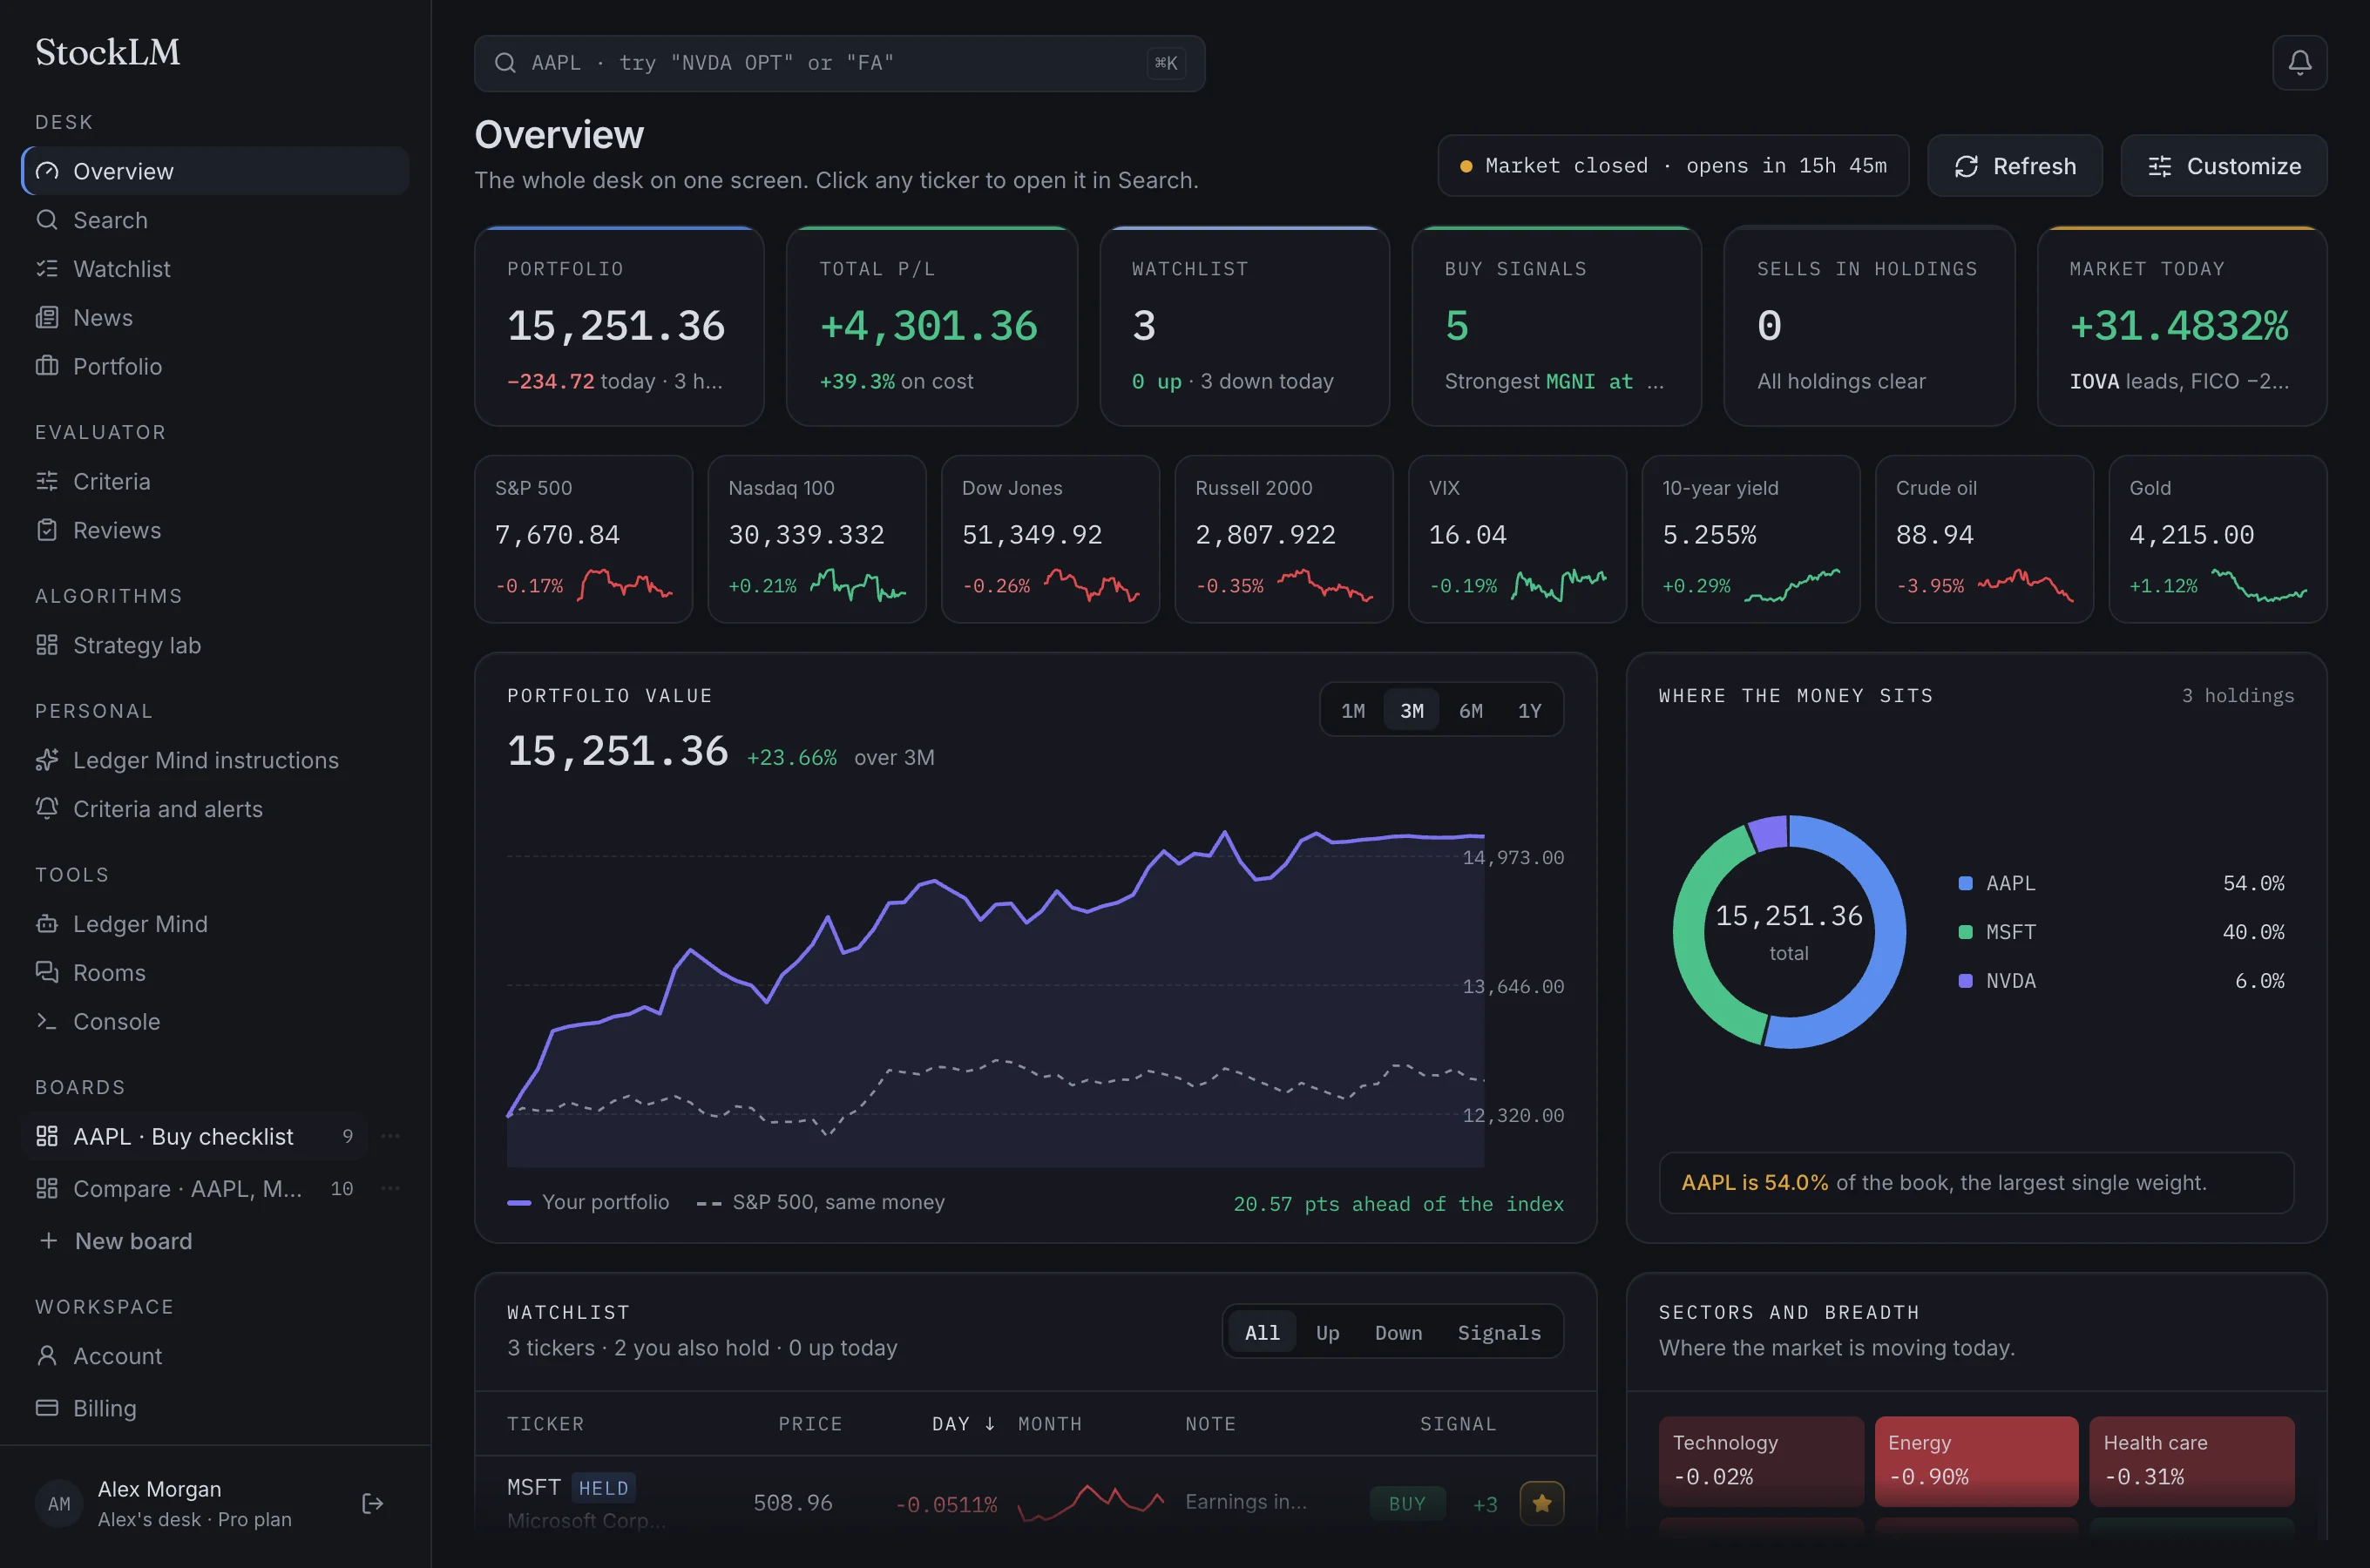Click the Refresh button
The width and height of the screenshot is (2370, 1568).
pyautogui.click(x=2014, y=166)
